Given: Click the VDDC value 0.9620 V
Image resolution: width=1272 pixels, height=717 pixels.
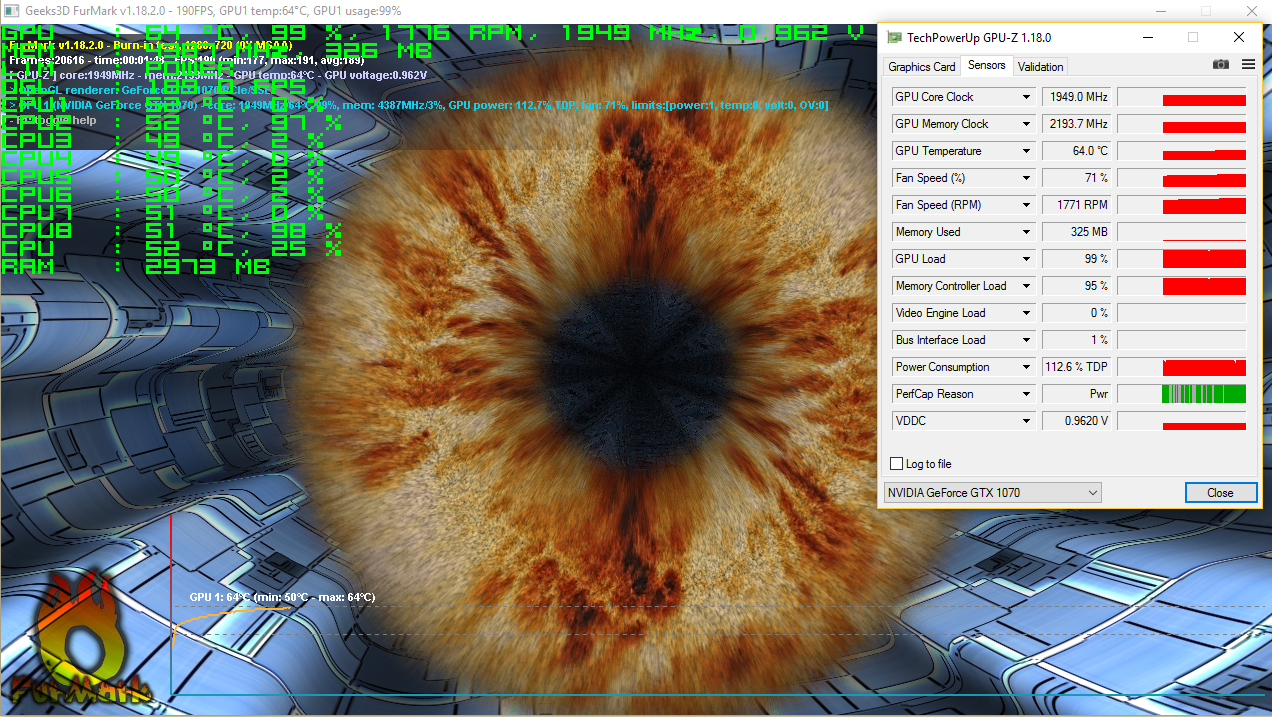Looking at the screenshot, I should click(1077, 421).
